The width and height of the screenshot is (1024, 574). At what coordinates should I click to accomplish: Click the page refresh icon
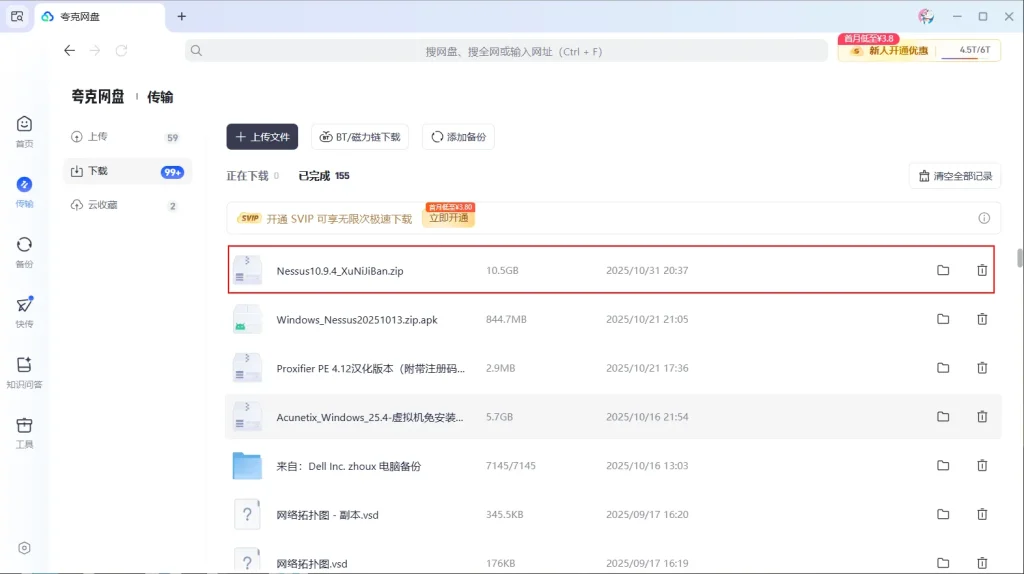121,50
